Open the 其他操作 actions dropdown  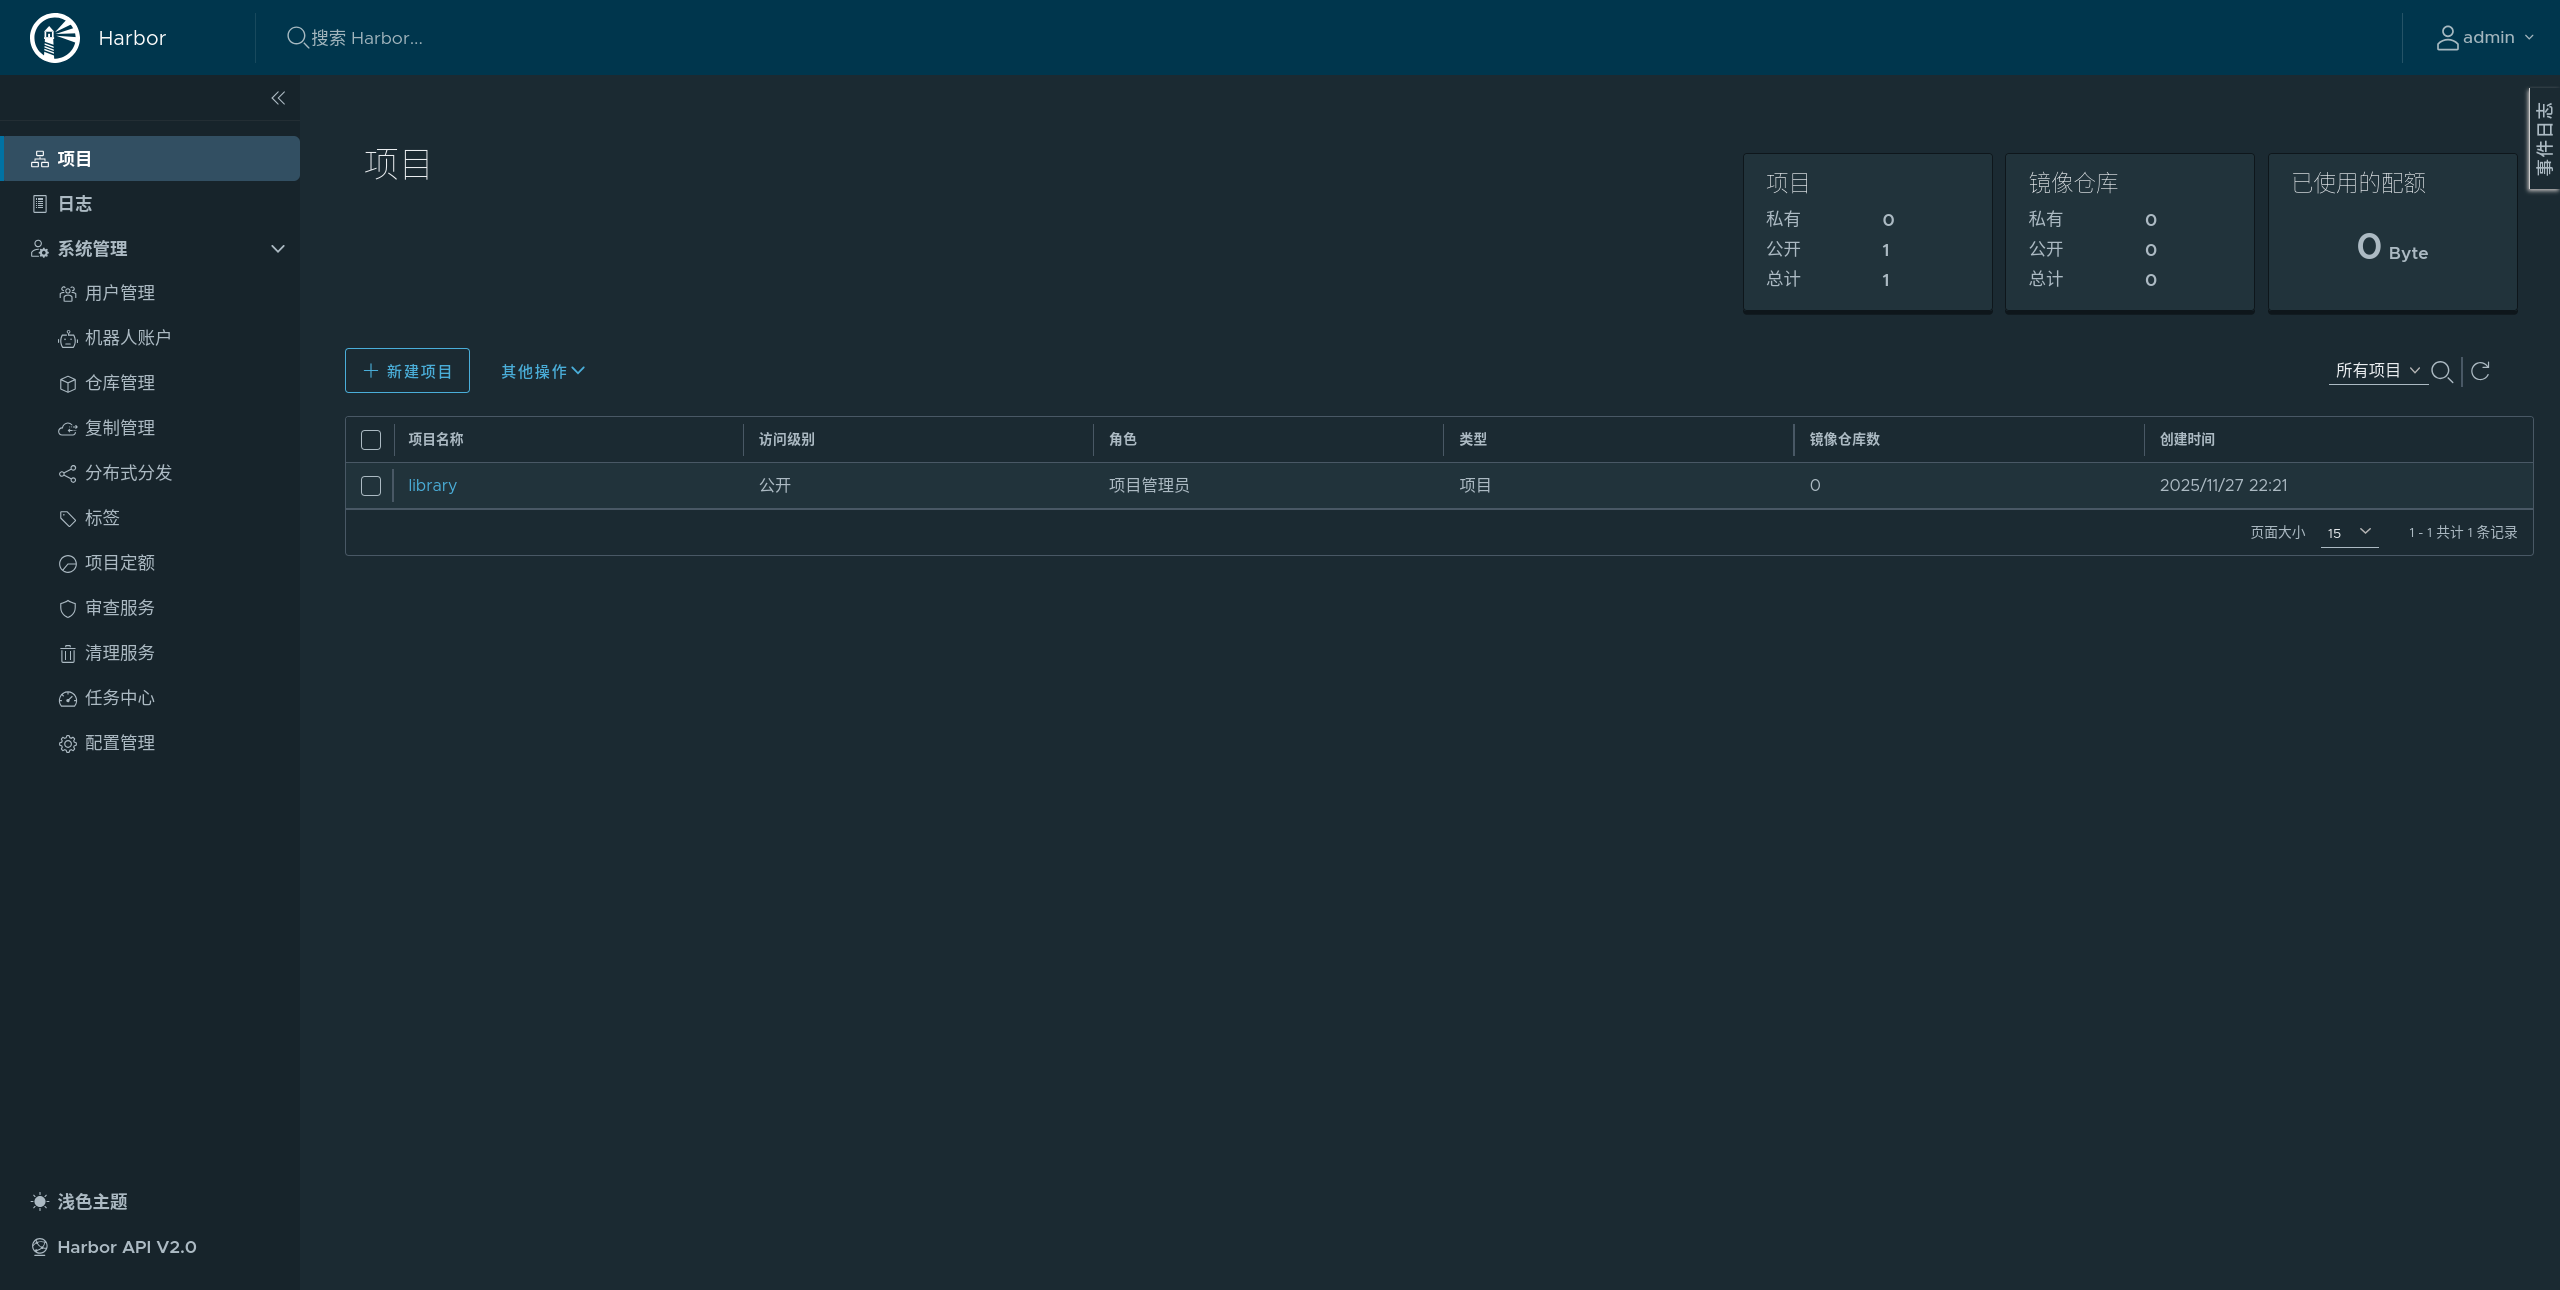coord(542,371)
